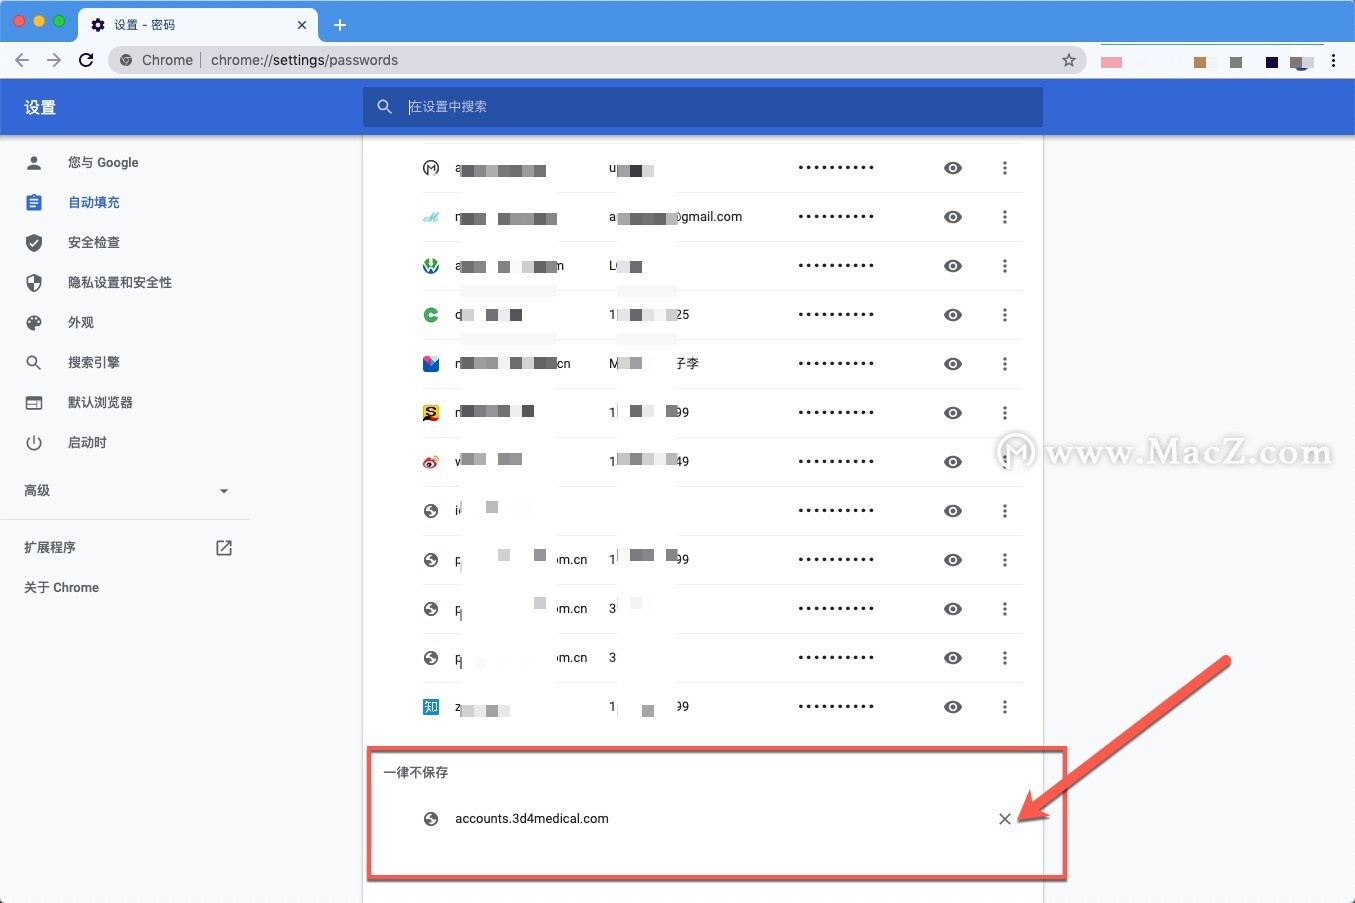Close the 设置 - 密码 tab

pos(302,25)
